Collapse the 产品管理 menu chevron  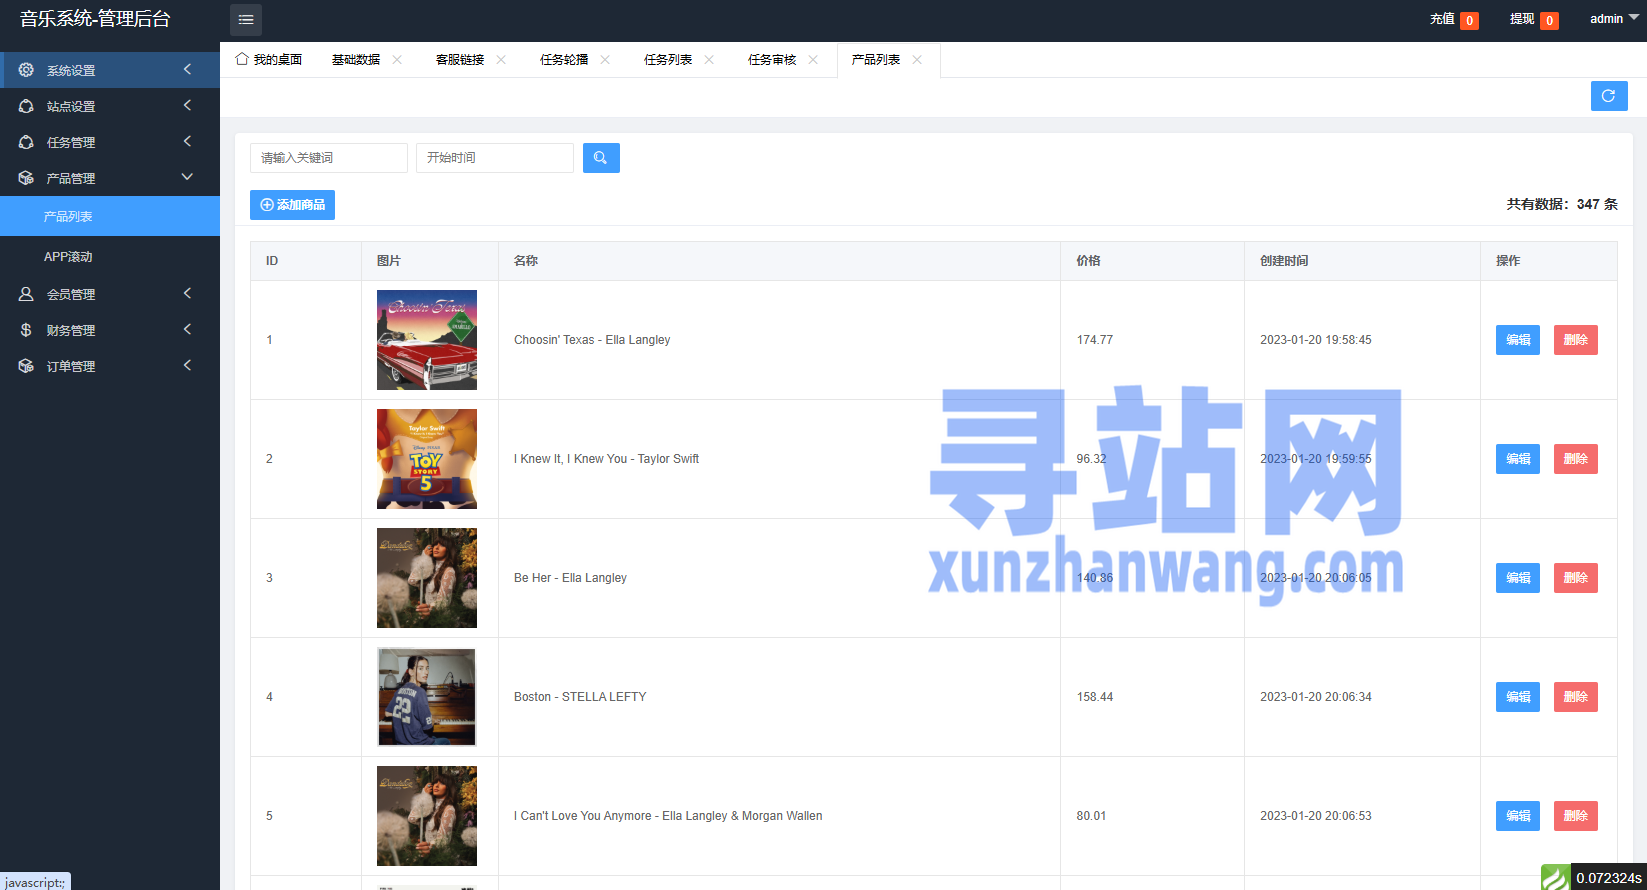click(x=187, y=177)
